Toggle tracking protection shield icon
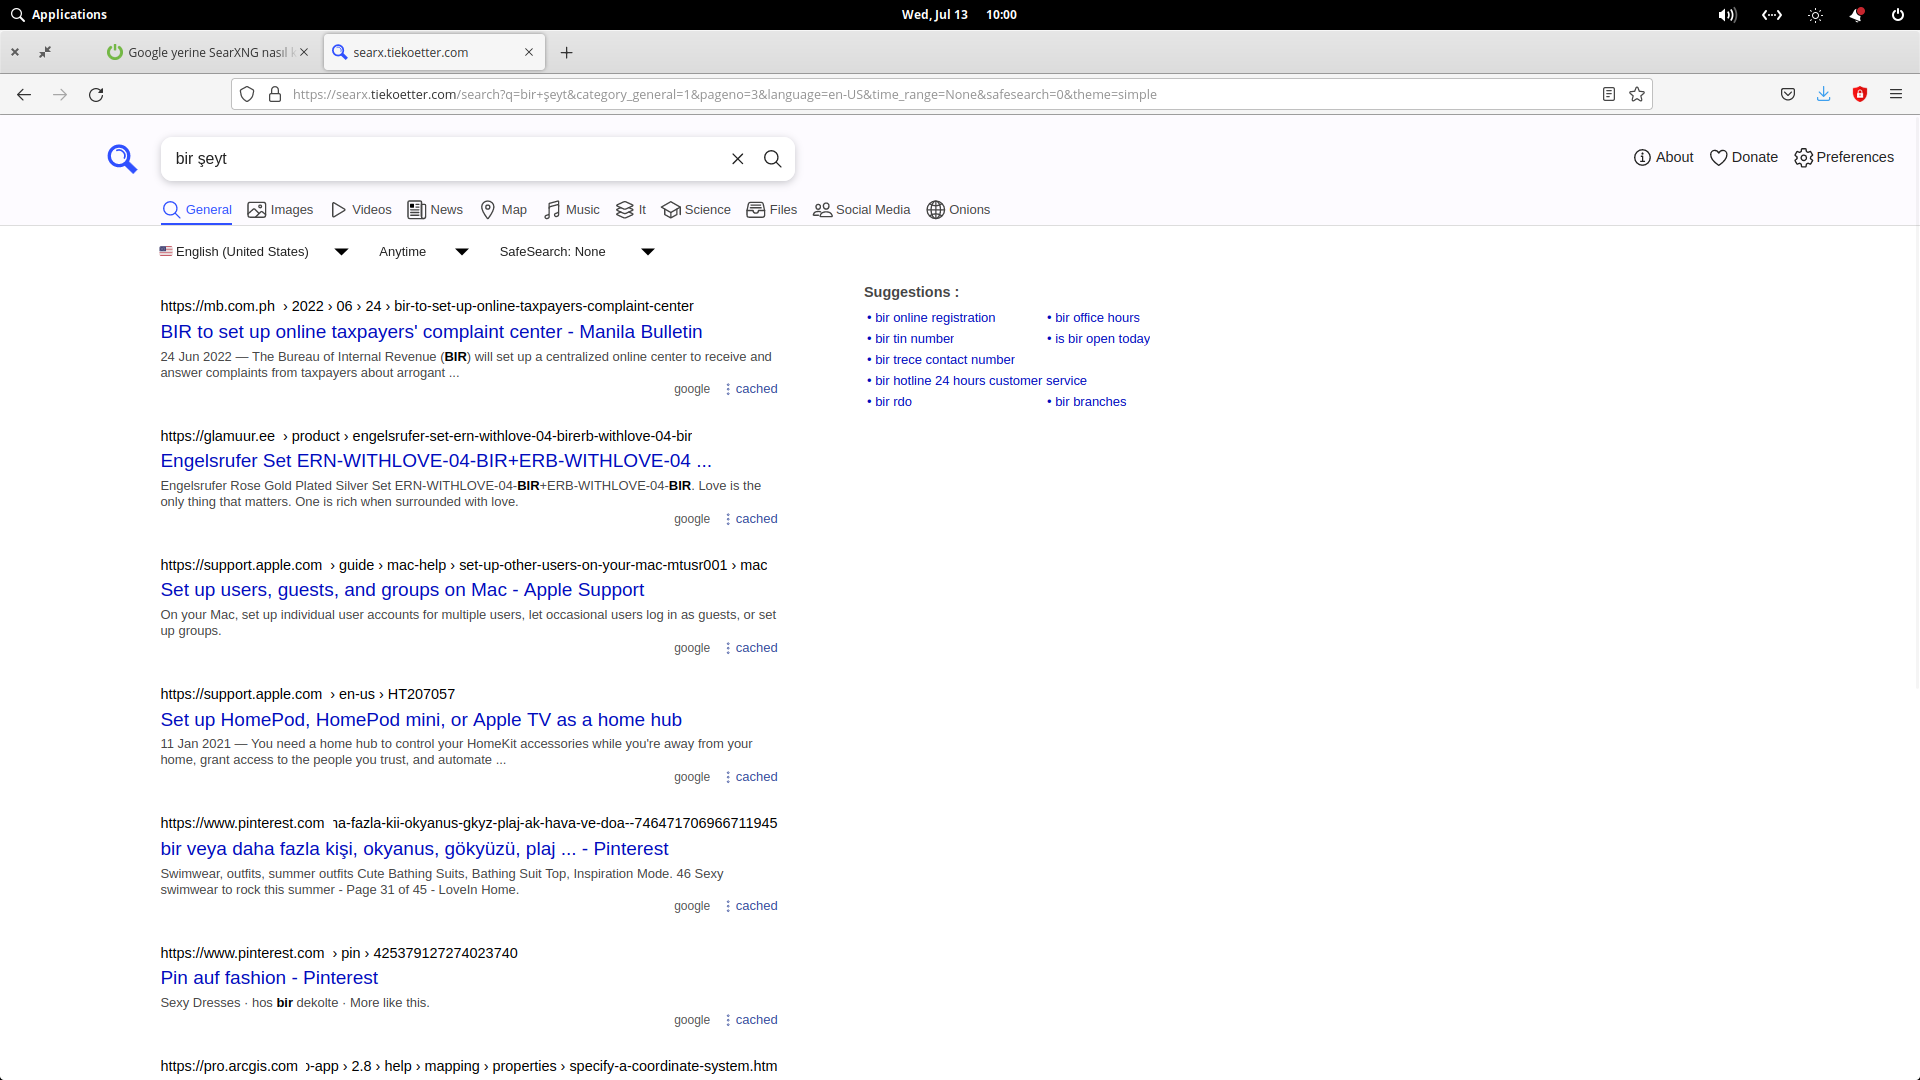 [247, 94]
